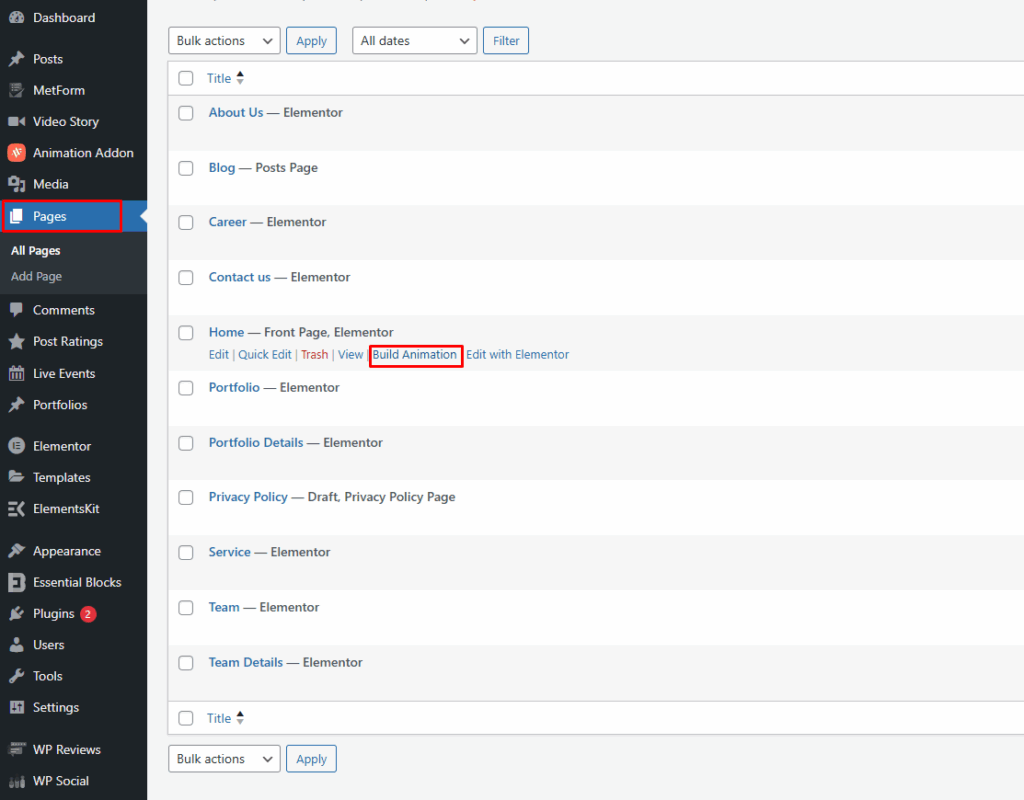Open the top Bulk actions dropdown

pyautogui.click(x=224, y=41)
